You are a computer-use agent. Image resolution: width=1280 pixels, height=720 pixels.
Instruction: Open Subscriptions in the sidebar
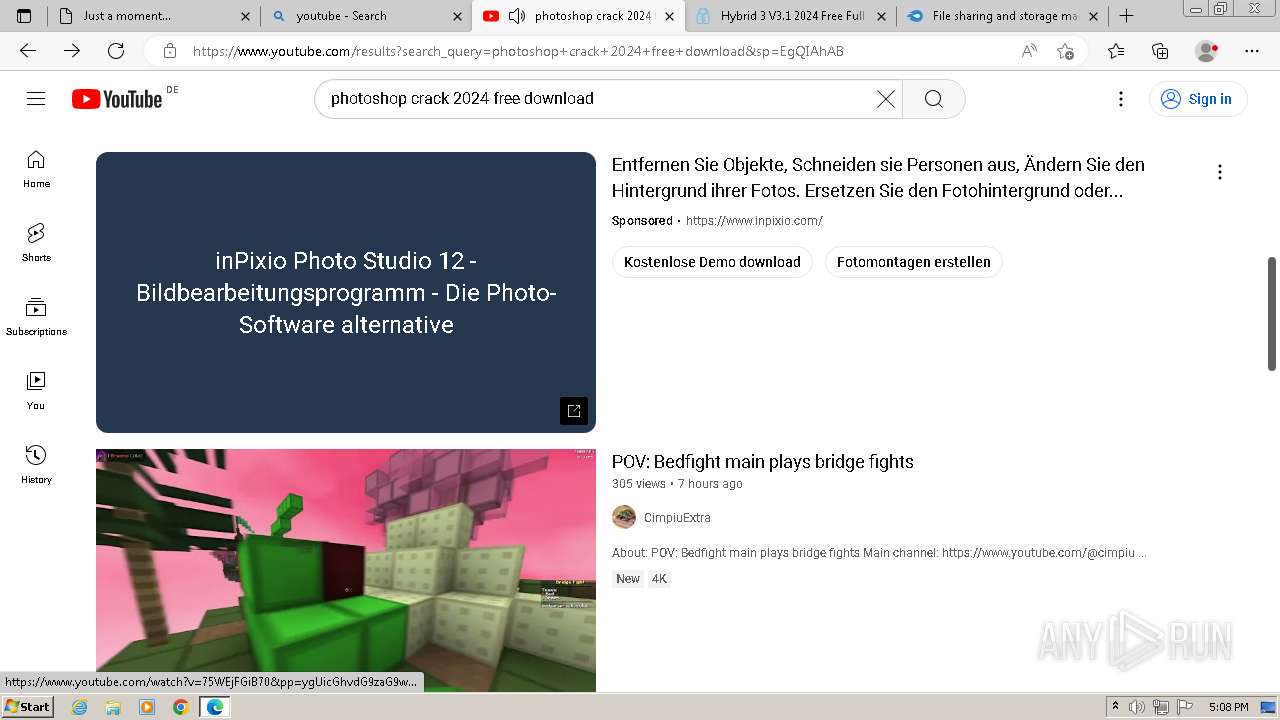36,317
